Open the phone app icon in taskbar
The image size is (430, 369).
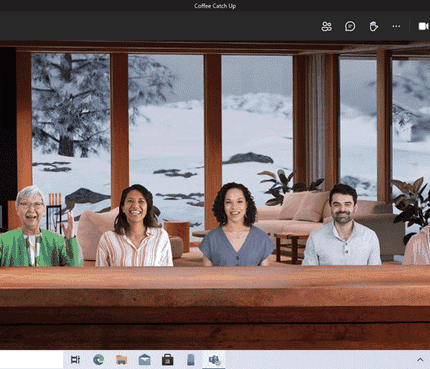coord(190,360)
